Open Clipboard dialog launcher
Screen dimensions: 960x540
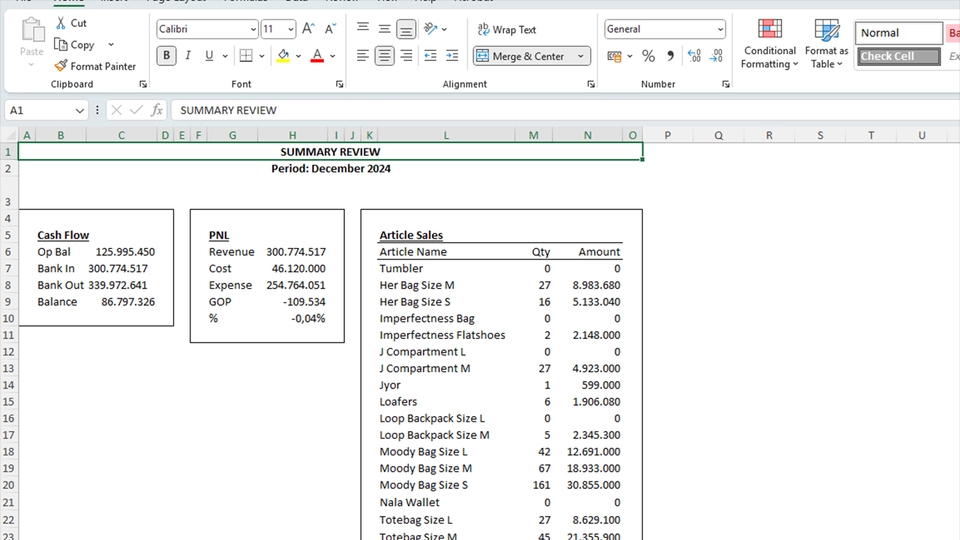tap(143, 84)
